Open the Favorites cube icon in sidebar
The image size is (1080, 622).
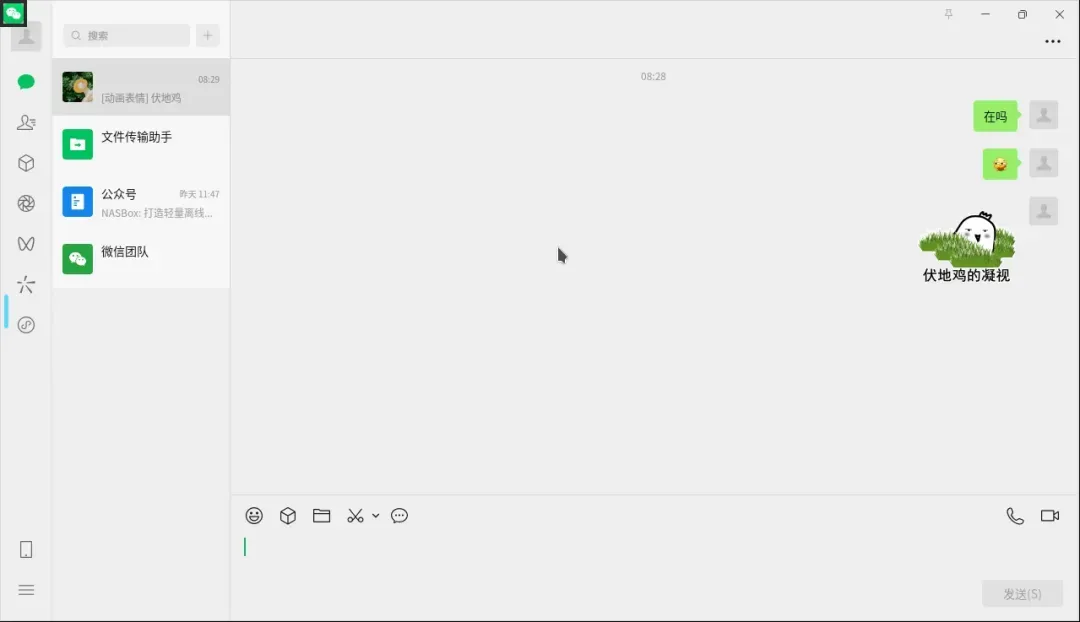coord(26,163)
